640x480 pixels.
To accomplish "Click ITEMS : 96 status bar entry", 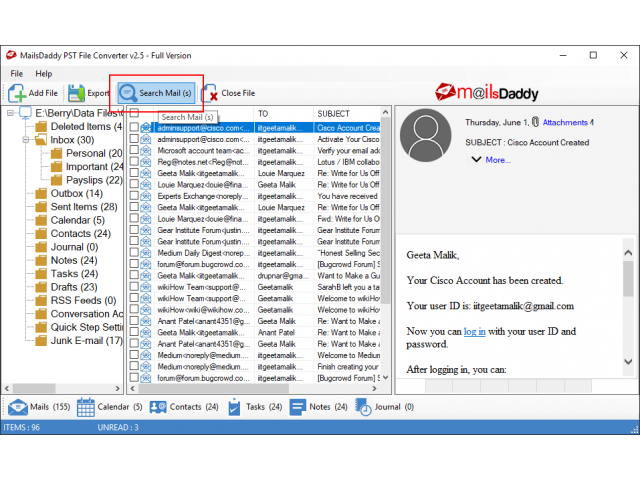I will tap(22, 427).
